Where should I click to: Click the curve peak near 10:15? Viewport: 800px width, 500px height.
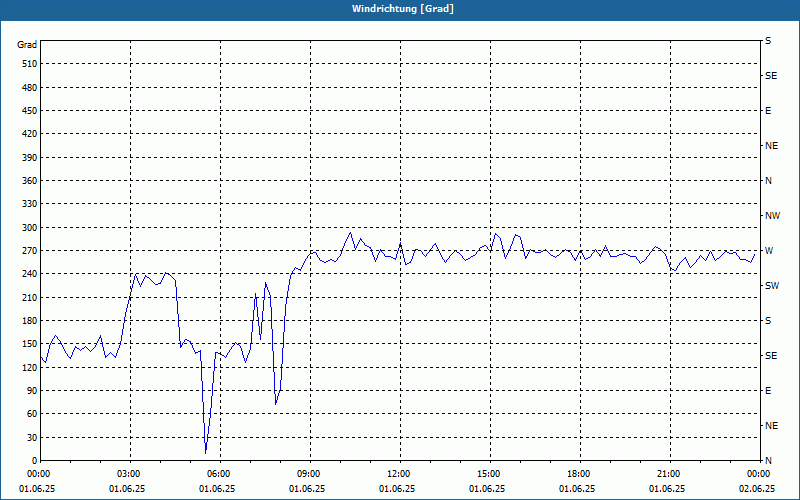pos(351,233)
